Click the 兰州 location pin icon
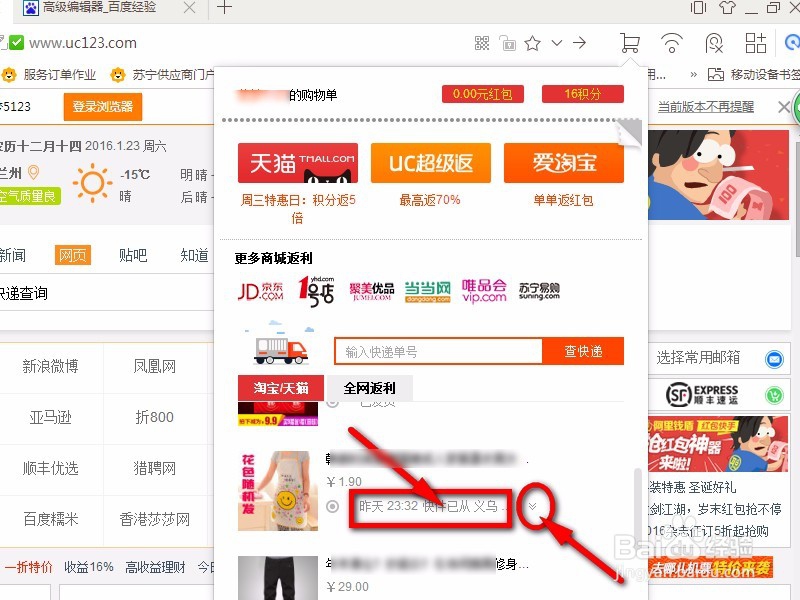Screen dimensions: 800x600 (x=33, y=172)
